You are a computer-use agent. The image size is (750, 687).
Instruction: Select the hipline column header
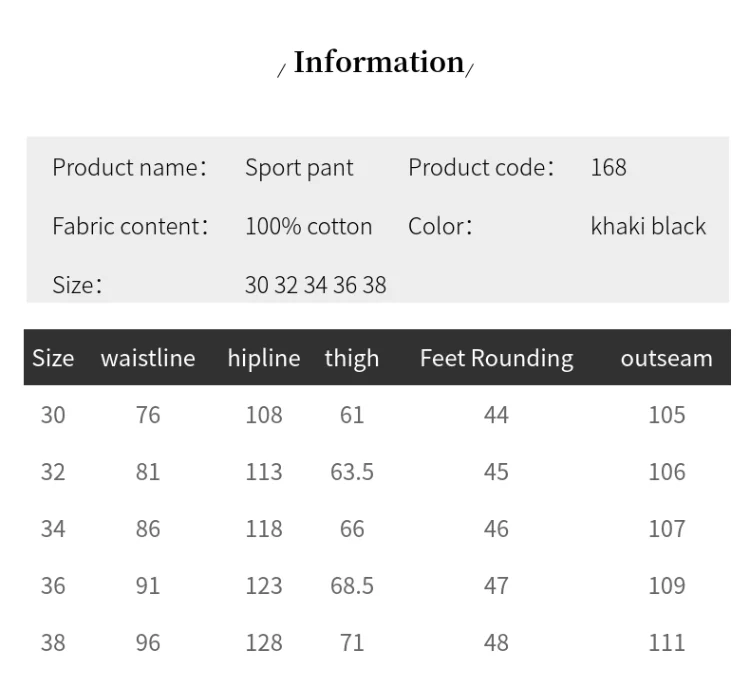(263, 358)
